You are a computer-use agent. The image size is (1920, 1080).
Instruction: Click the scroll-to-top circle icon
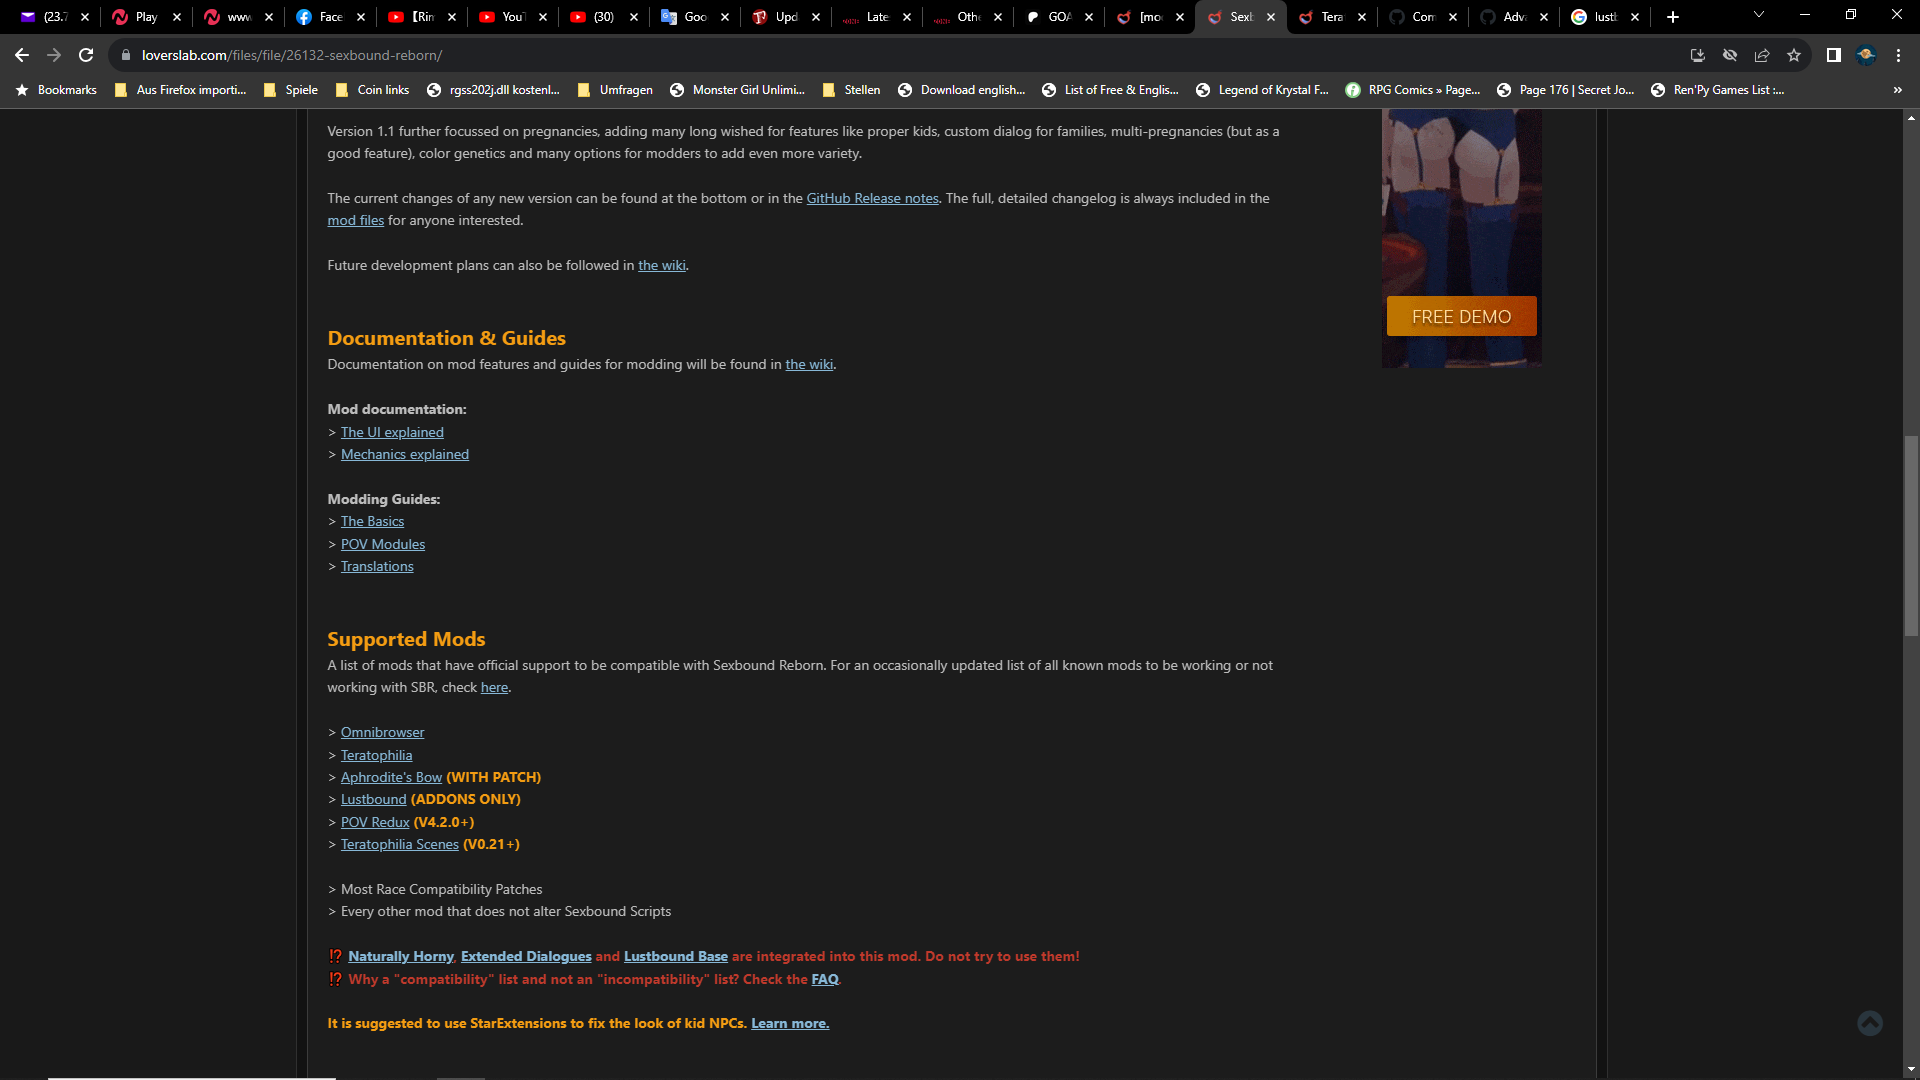click(x=1871, y=1023)
